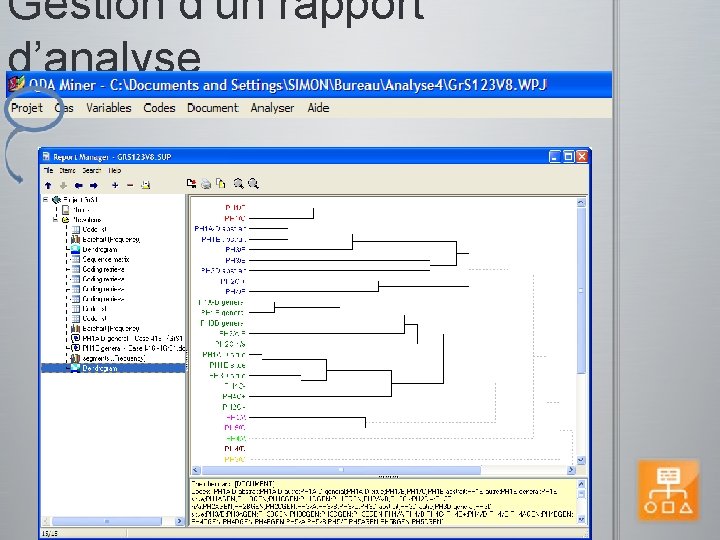Screen dimensions: 720x540
Task: Click the copy to clipboard icon
Action: point(221,184)
